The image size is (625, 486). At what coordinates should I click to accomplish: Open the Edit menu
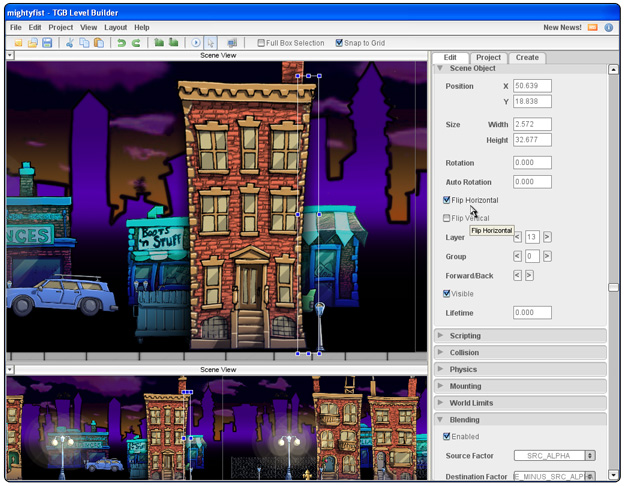pyautogui.click(x=35, y=27)
